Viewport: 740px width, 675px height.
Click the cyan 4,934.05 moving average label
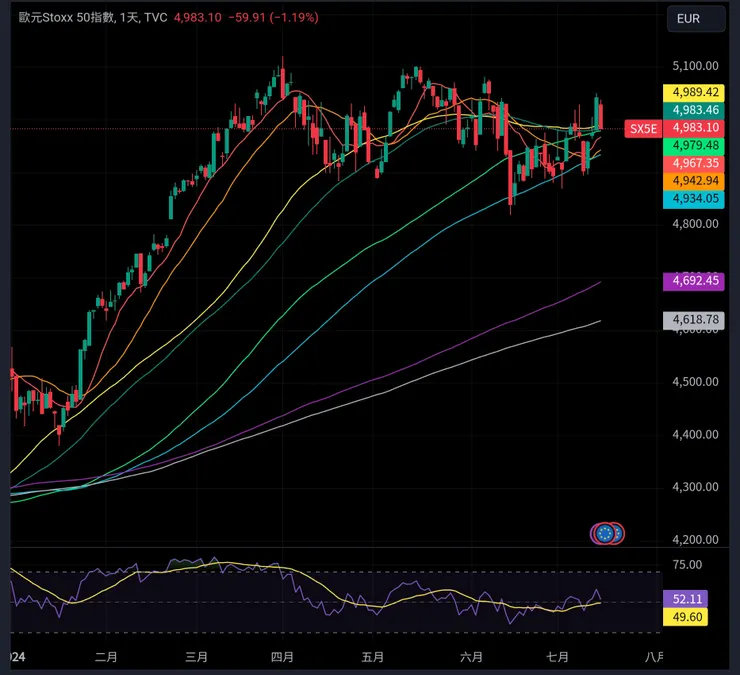click(x=695, y=199)
